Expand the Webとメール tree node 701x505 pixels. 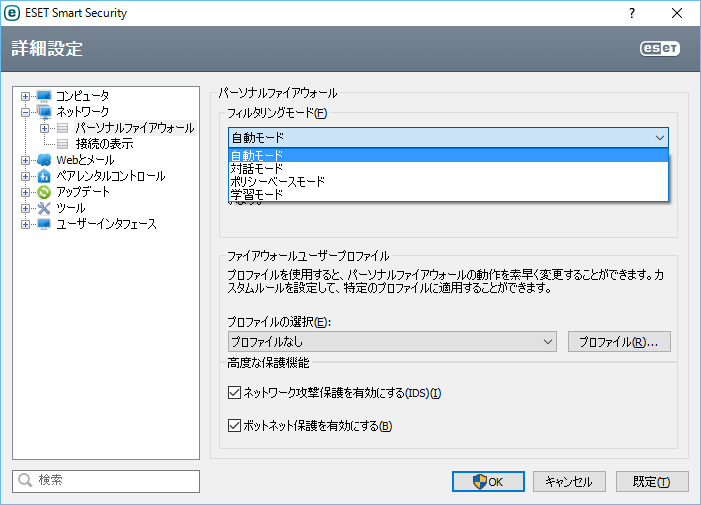pos(25,160)
